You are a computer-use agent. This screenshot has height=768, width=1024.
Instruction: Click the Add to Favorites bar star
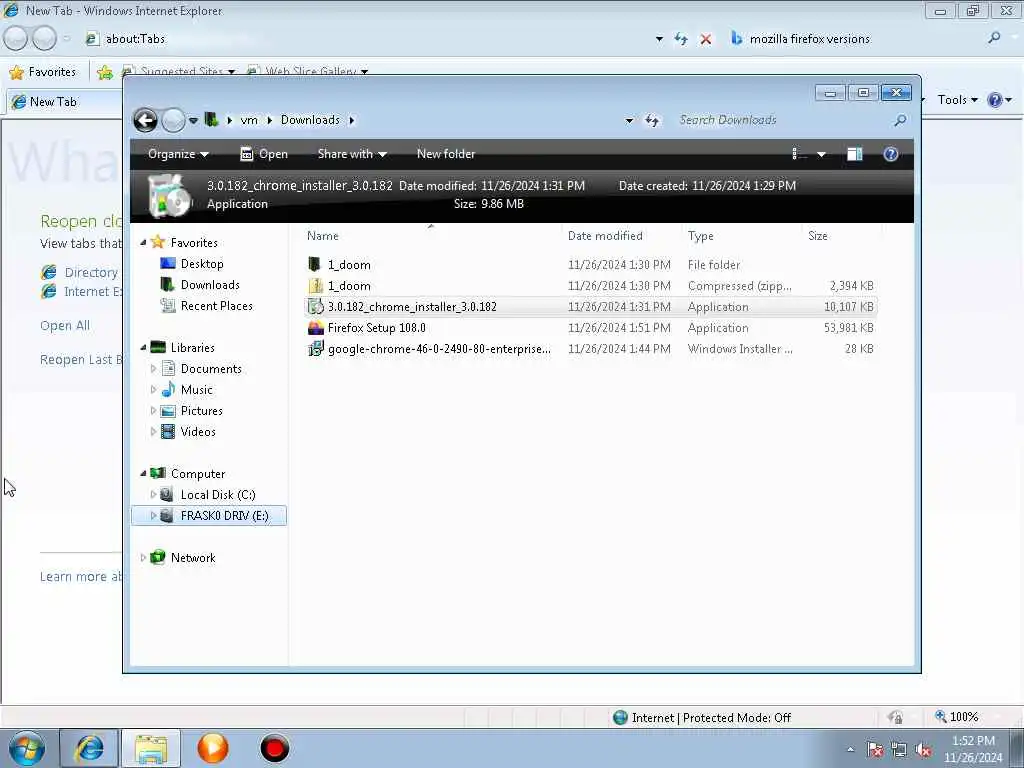[x=104, y=72]
